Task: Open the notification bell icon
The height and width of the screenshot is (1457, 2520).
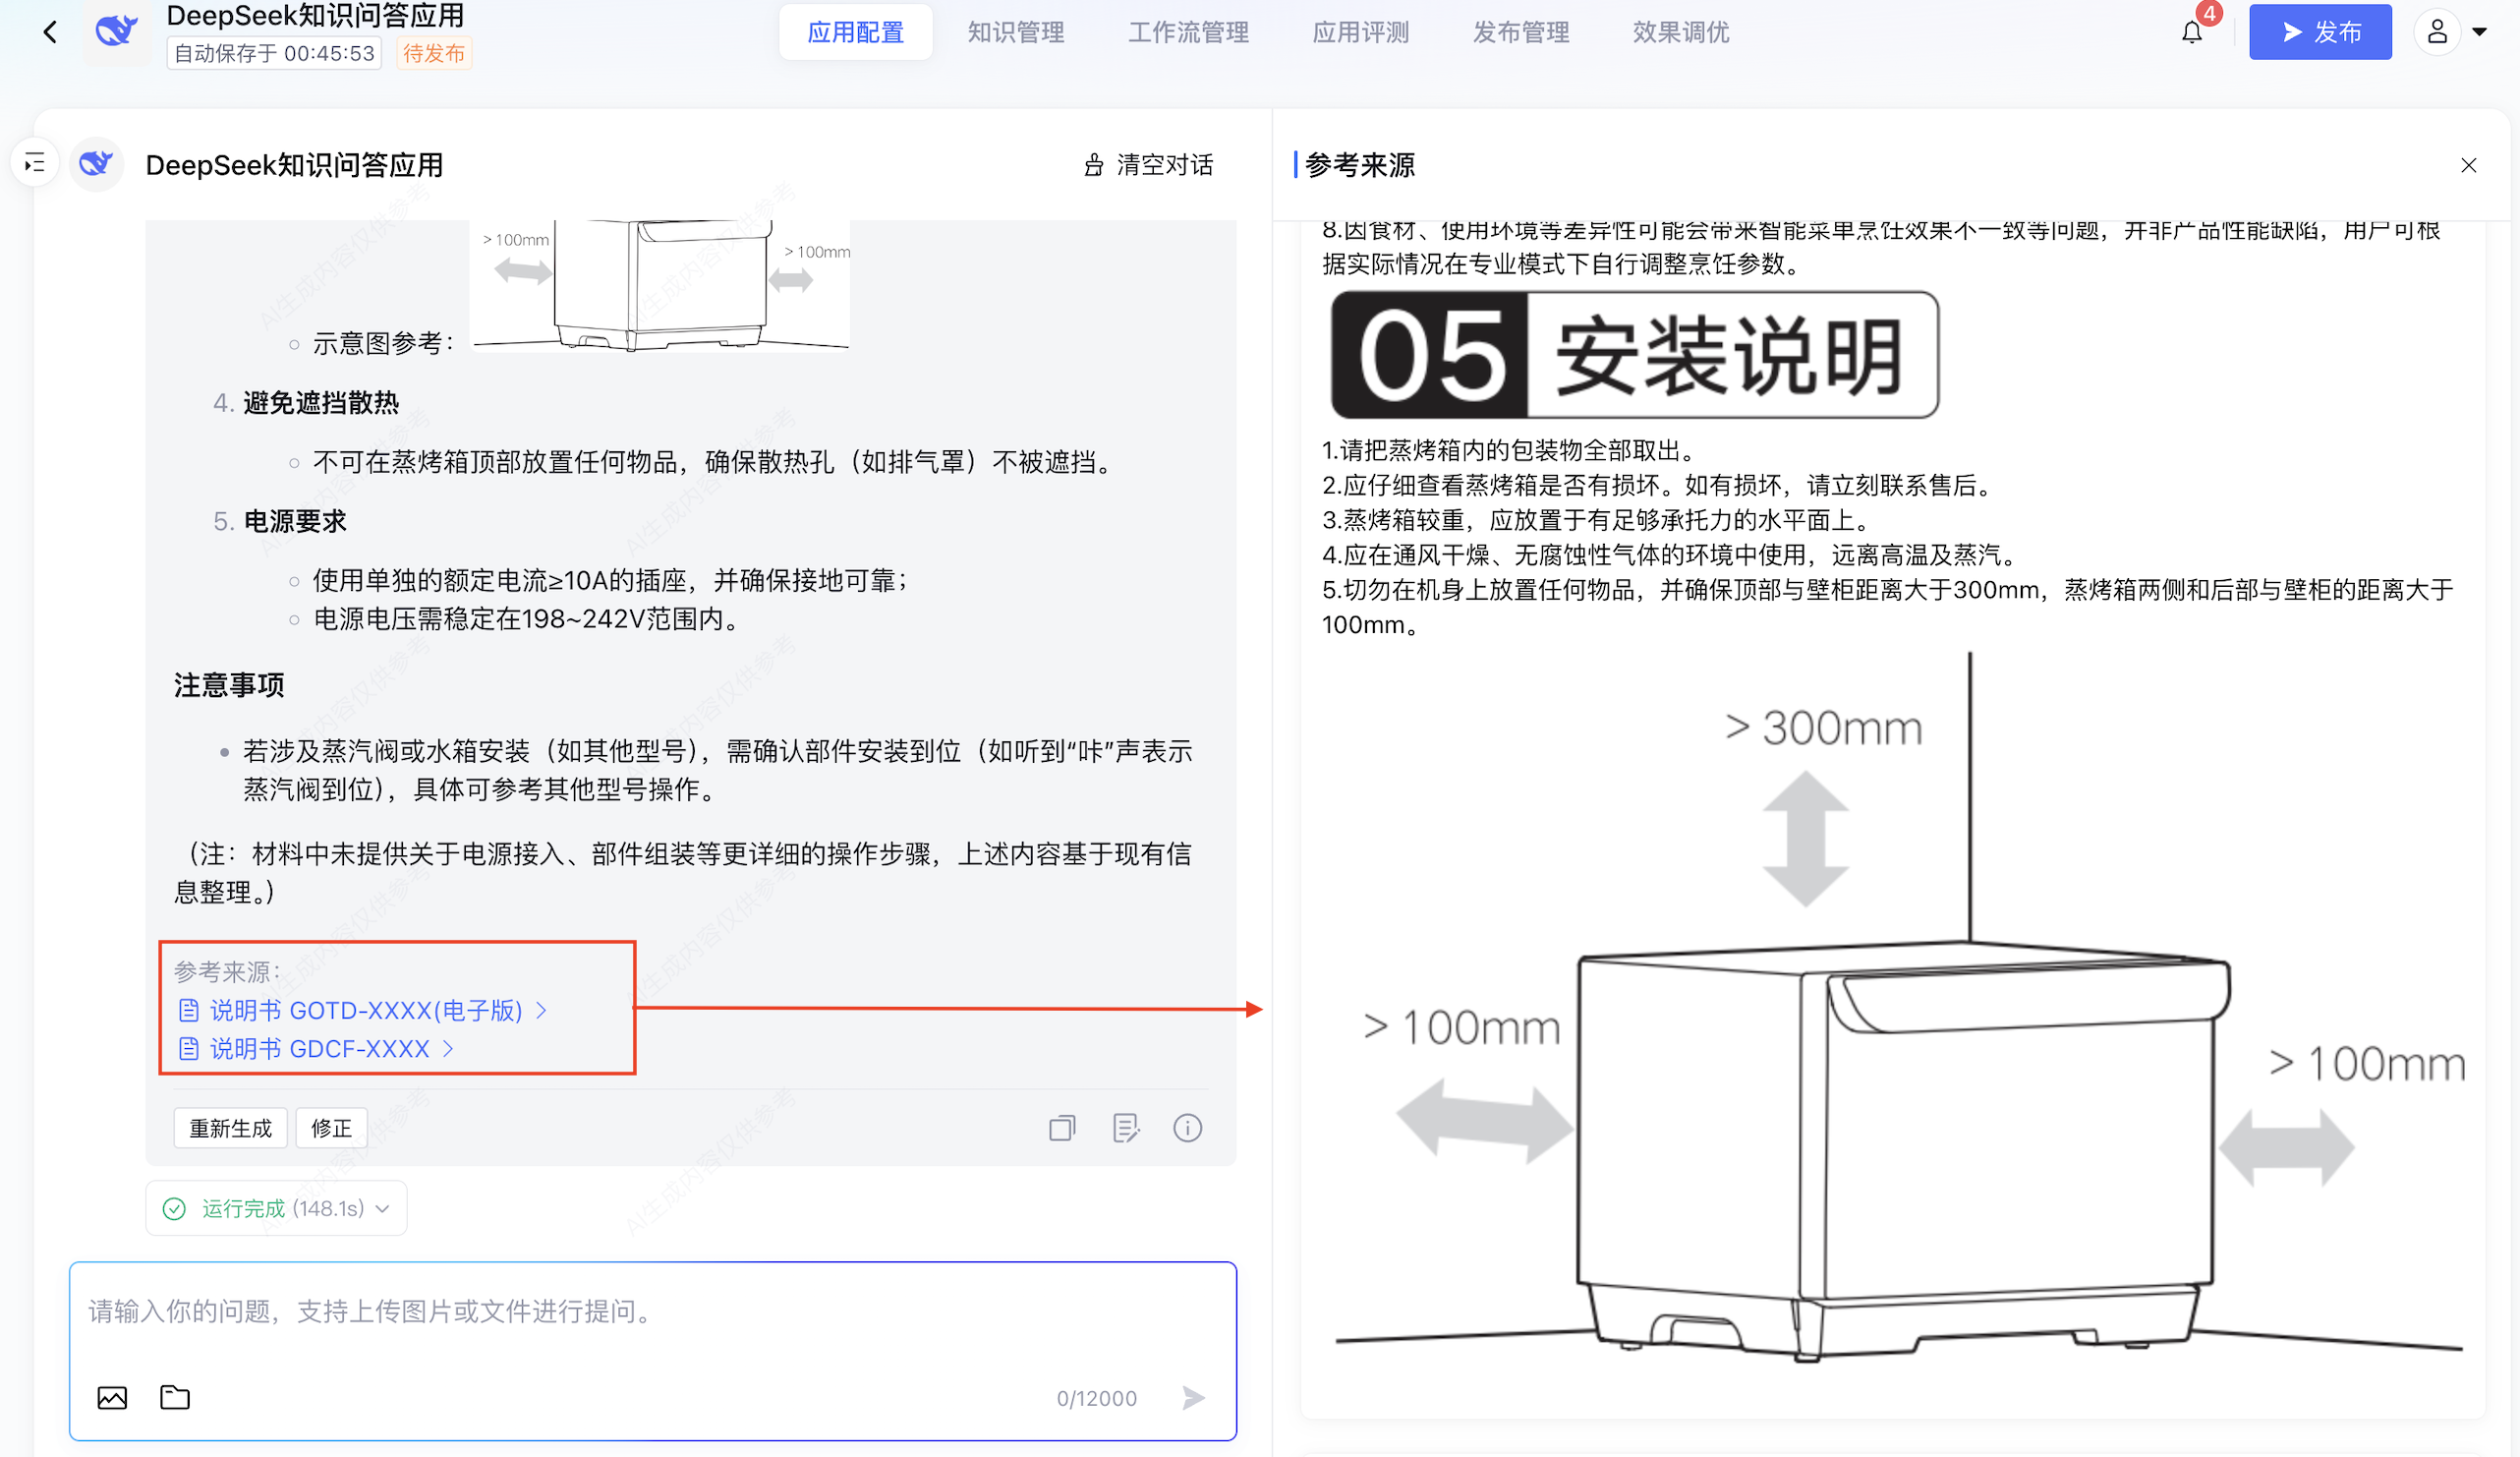Action: click(2191, 33)
